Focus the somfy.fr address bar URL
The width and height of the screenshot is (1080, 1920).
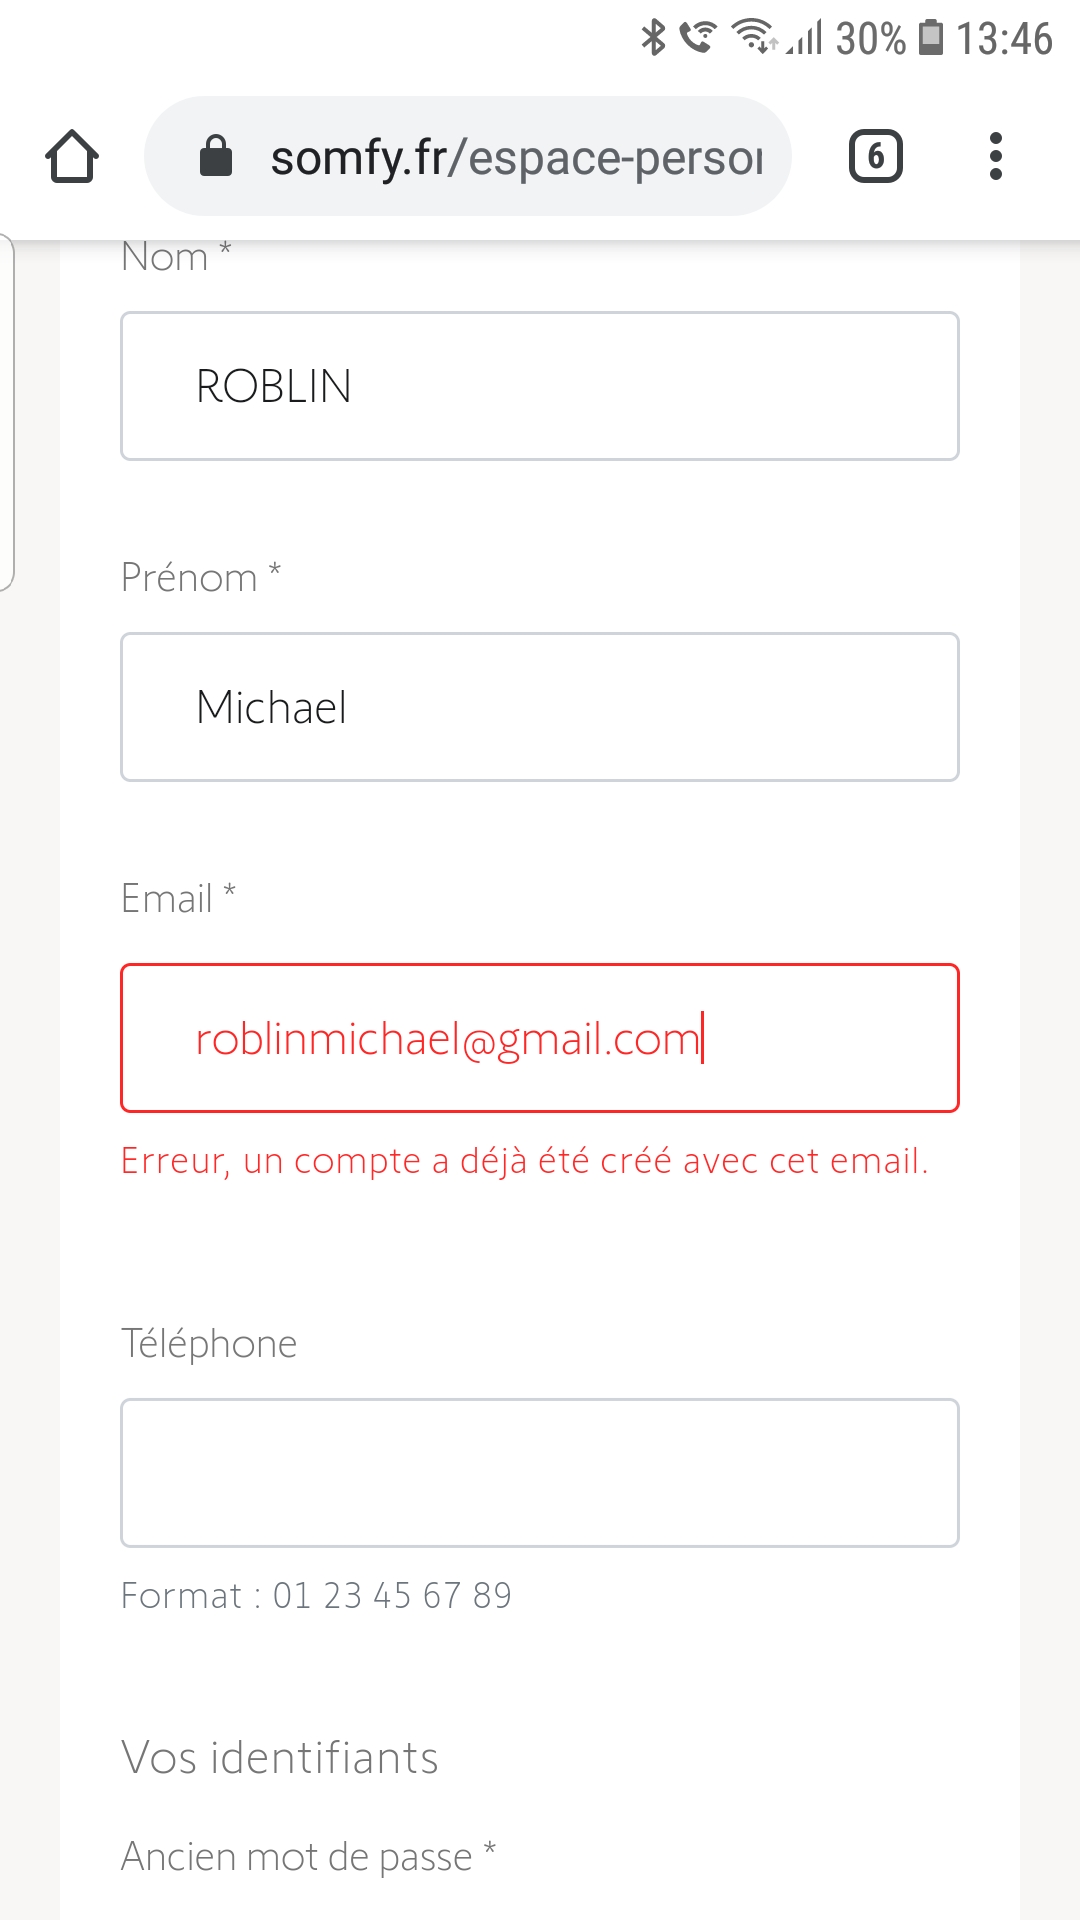tap(516, 157)
